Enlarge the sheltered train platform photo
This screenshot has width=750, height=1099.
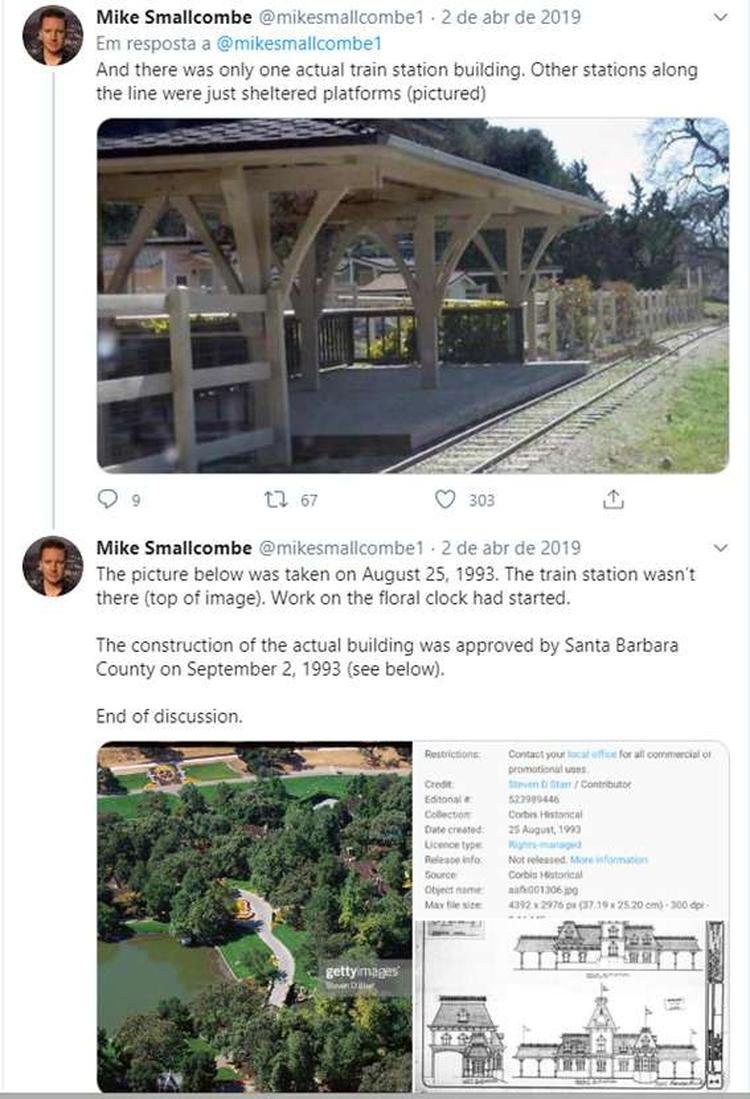[412, 295]
